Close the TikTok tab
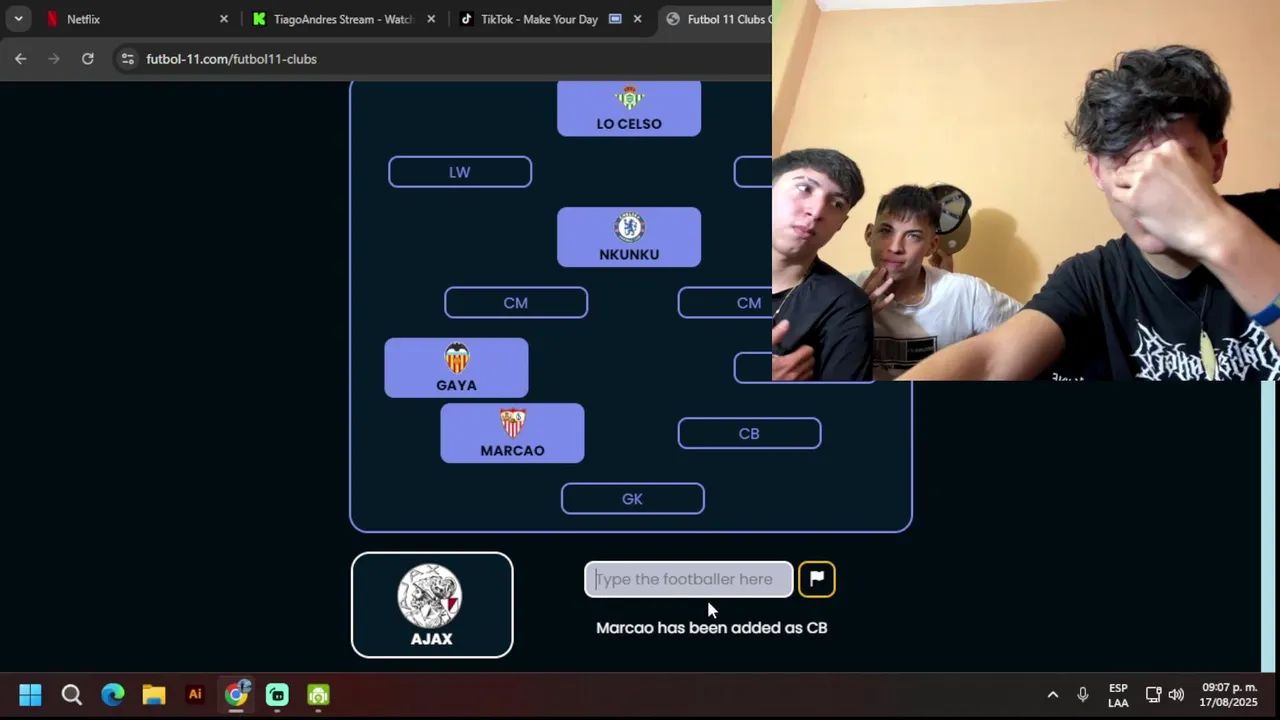 [637, 19]
